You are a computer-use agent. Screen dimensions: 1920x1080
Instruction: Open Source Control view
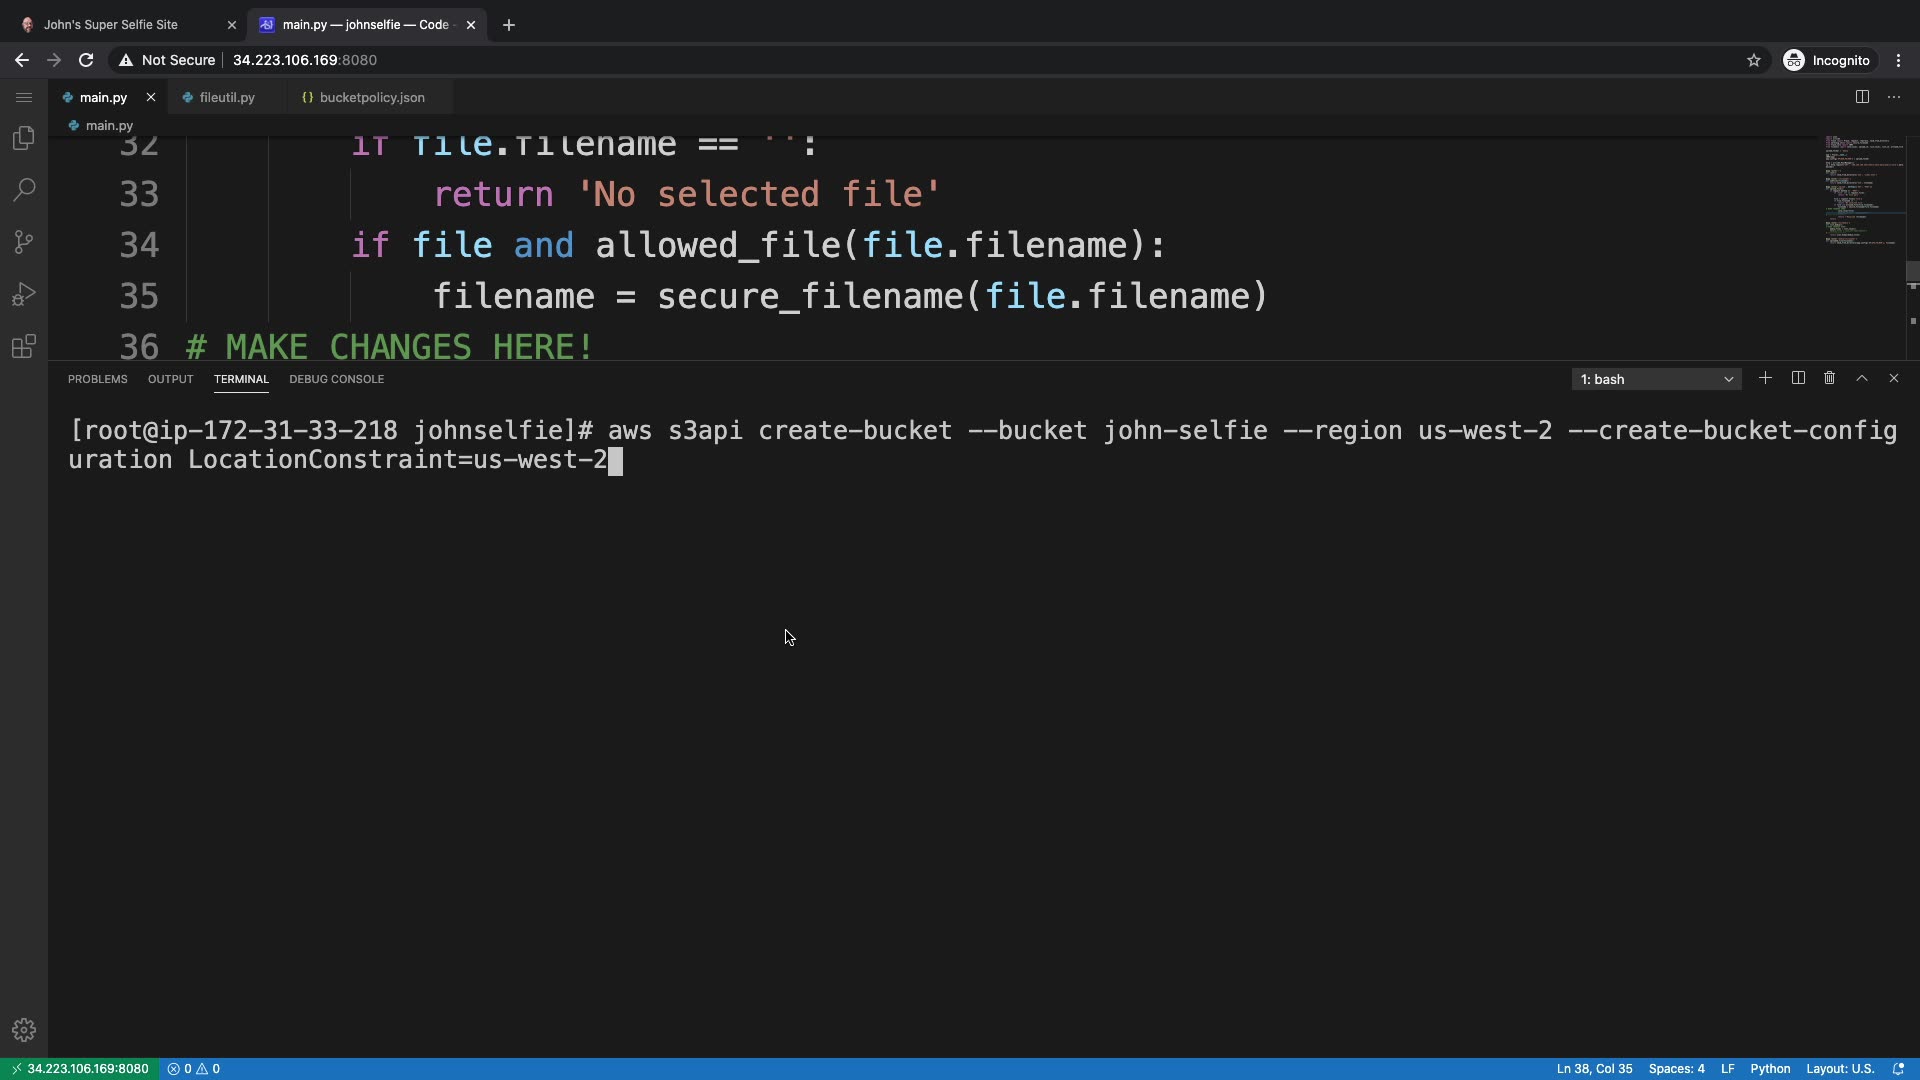tap(24, 242)
